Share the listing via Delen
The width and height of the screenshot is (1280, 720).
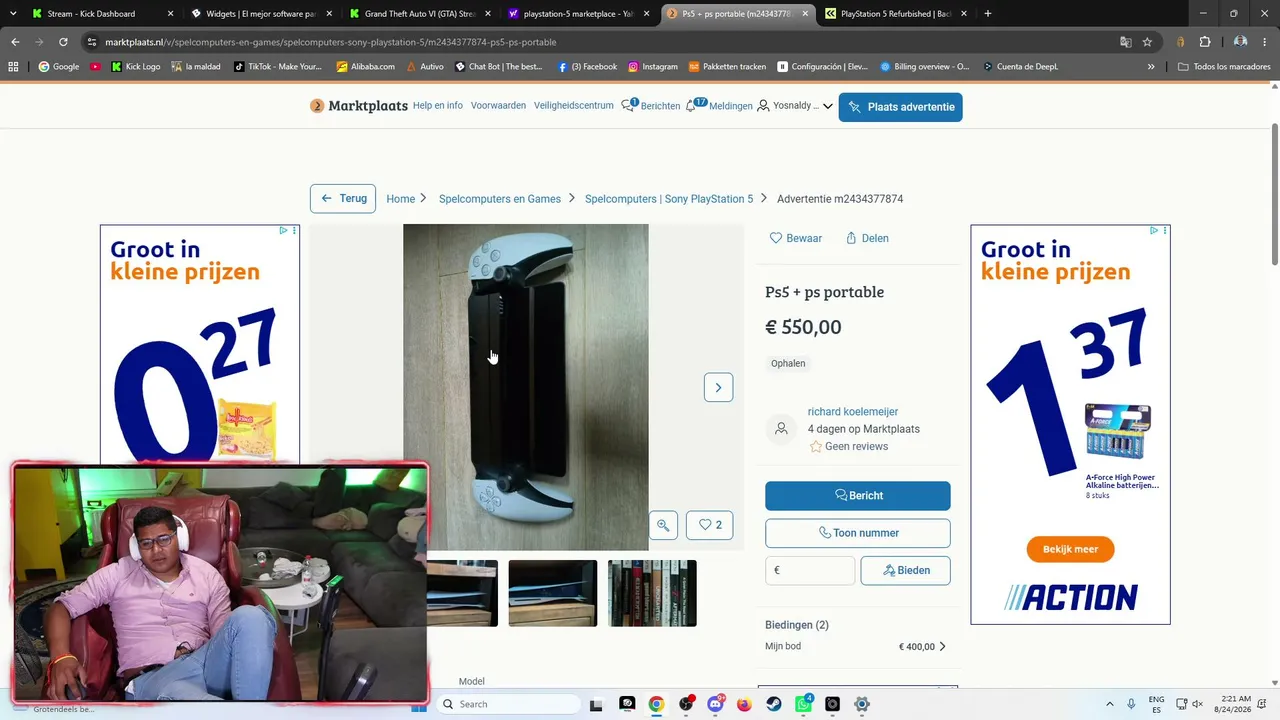(867, 238)
